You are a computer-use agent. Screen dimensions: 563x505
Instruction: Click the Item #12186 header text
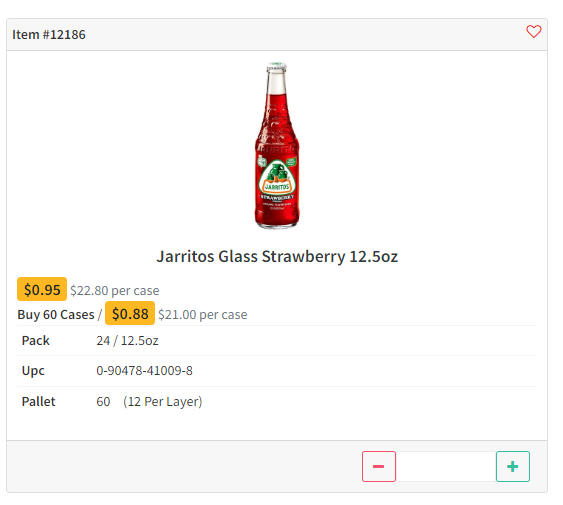[x=49, y=34]
